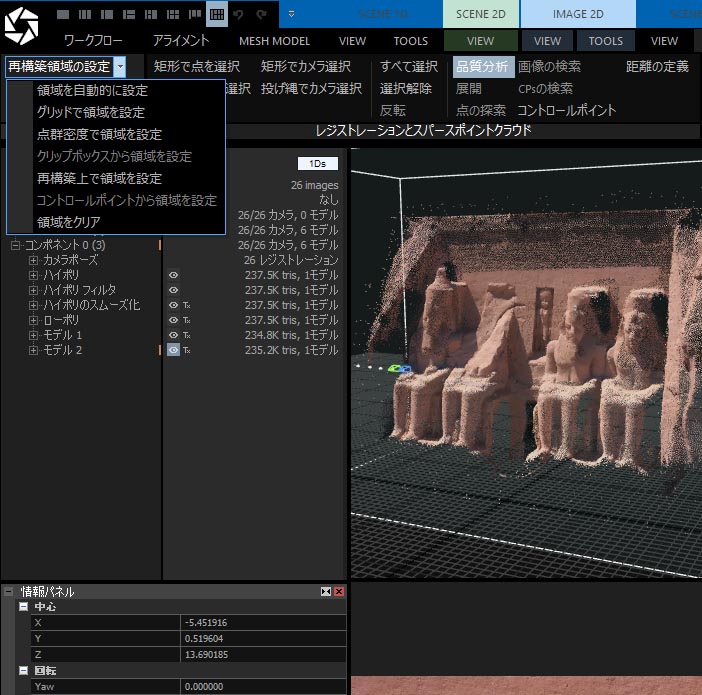Click the redo arrow icon
Screen dimensions: 702x695
261,15
